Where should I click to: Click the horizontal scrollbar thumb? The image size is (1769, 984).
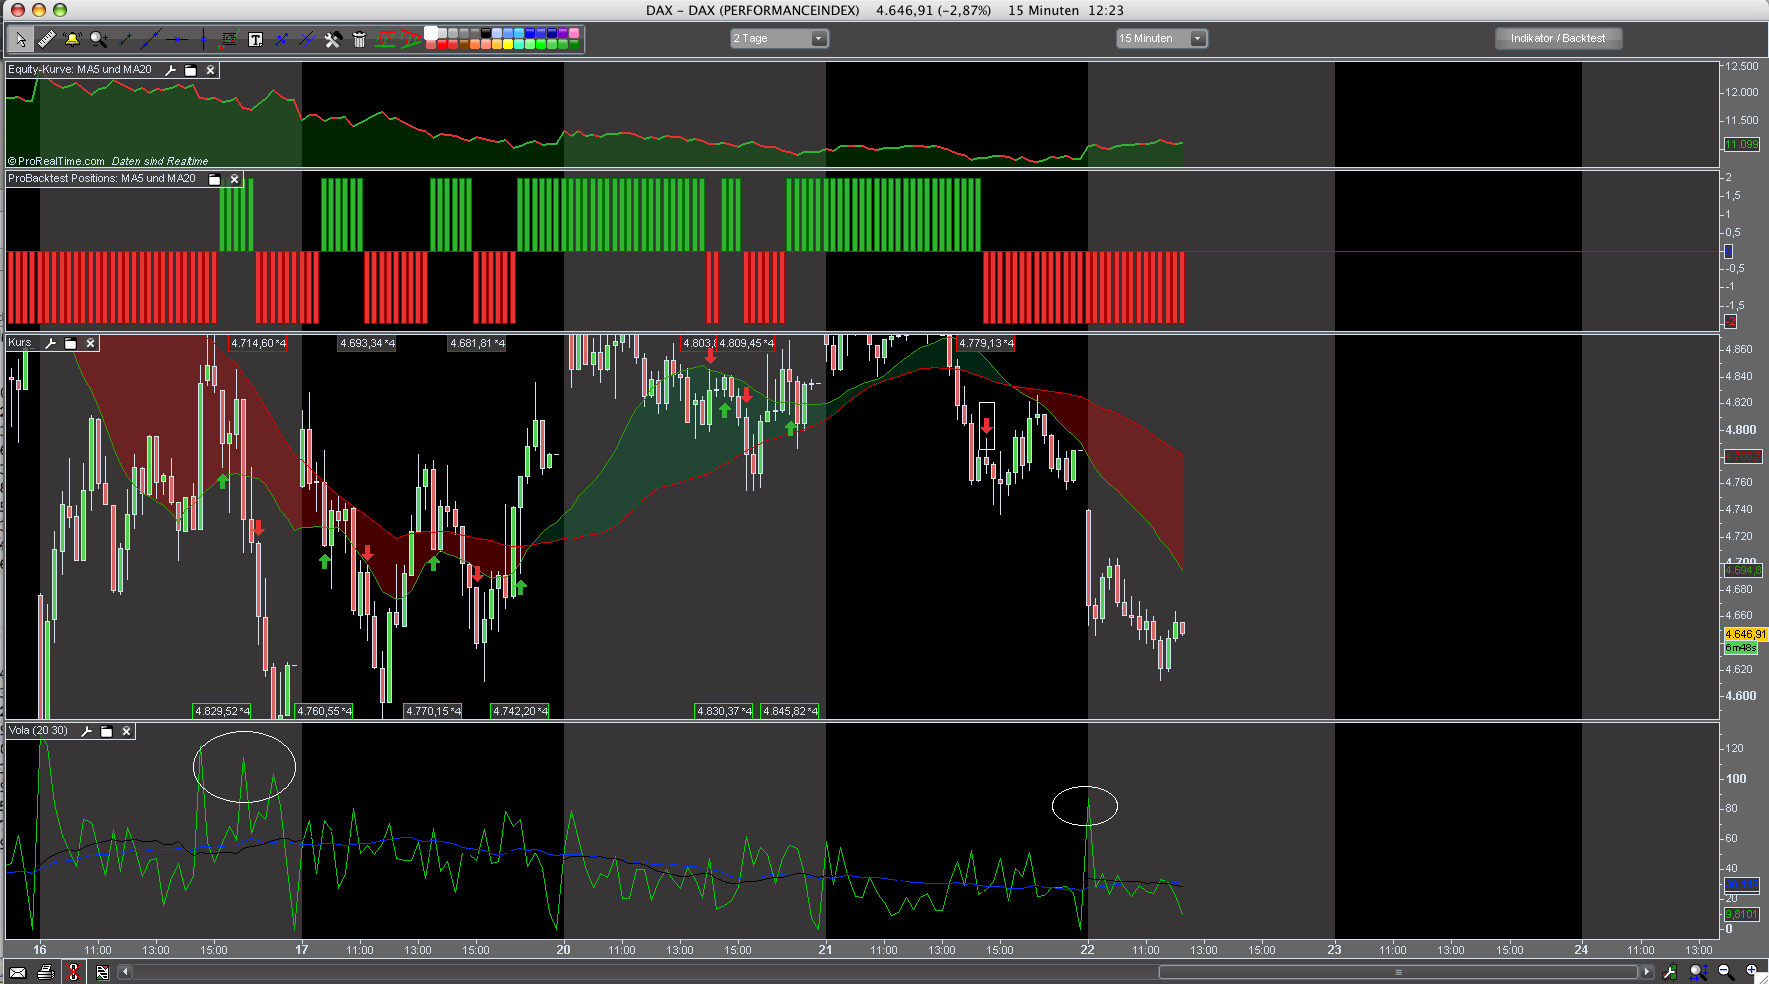click(1398, 972)
